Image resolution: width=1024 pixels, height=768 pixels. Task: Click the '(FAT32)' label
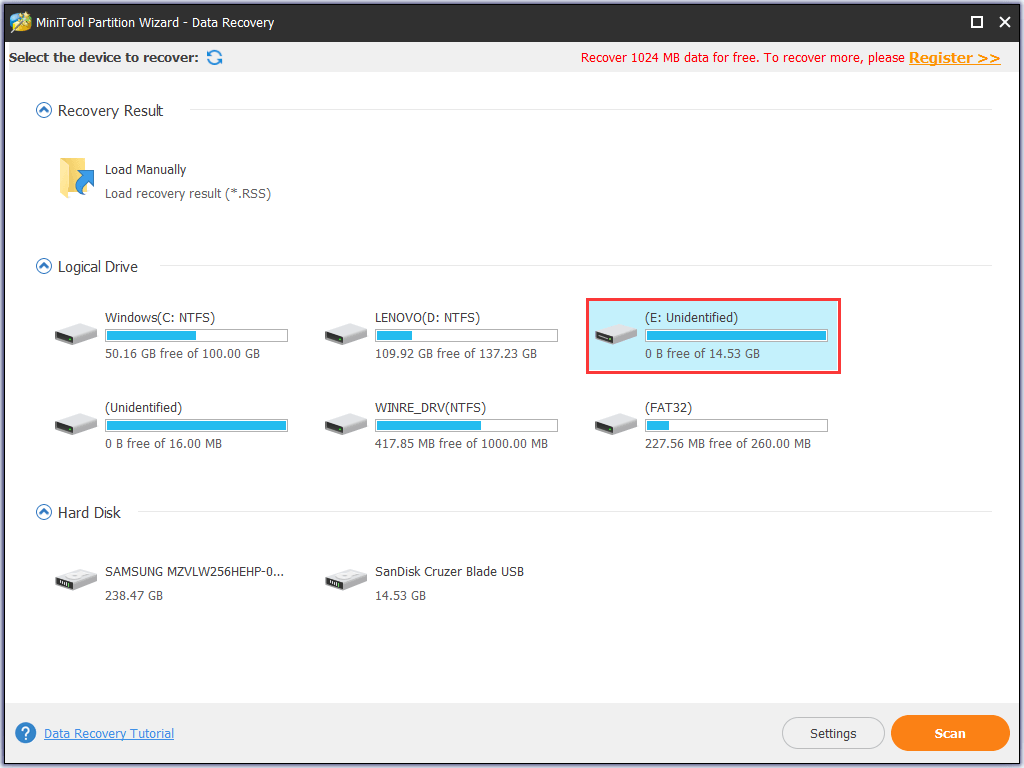coord(668,408)
